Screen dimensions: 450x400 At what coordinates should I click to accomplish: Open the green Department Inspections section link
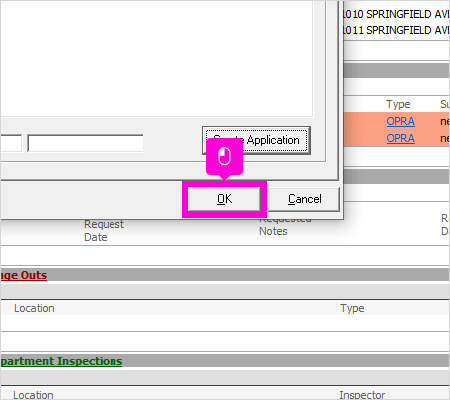click(x=61, y=361)
